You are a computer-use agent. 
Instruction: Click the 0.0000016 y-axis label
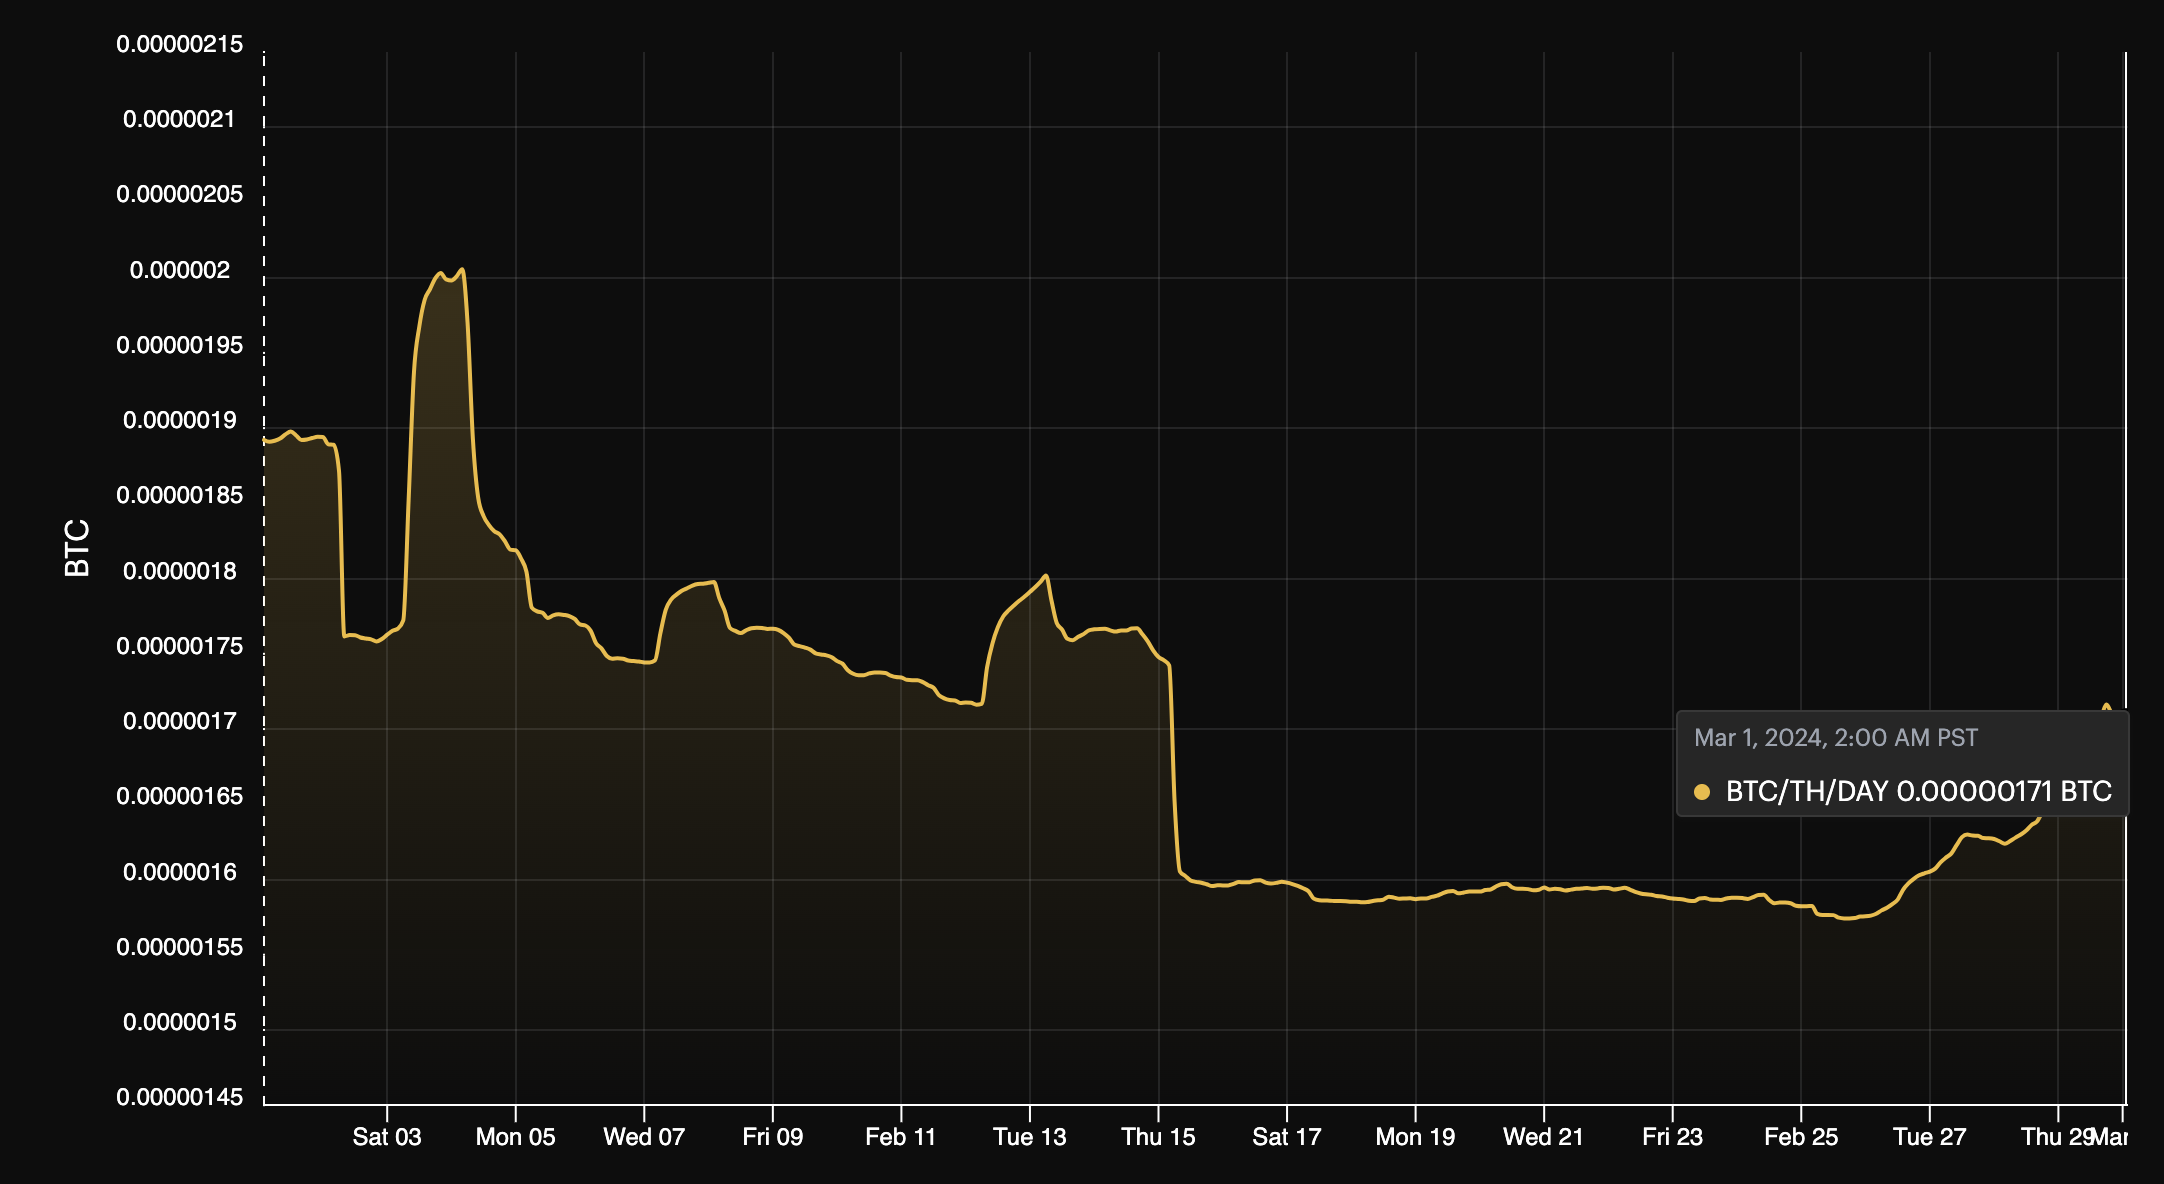[180, 872]
